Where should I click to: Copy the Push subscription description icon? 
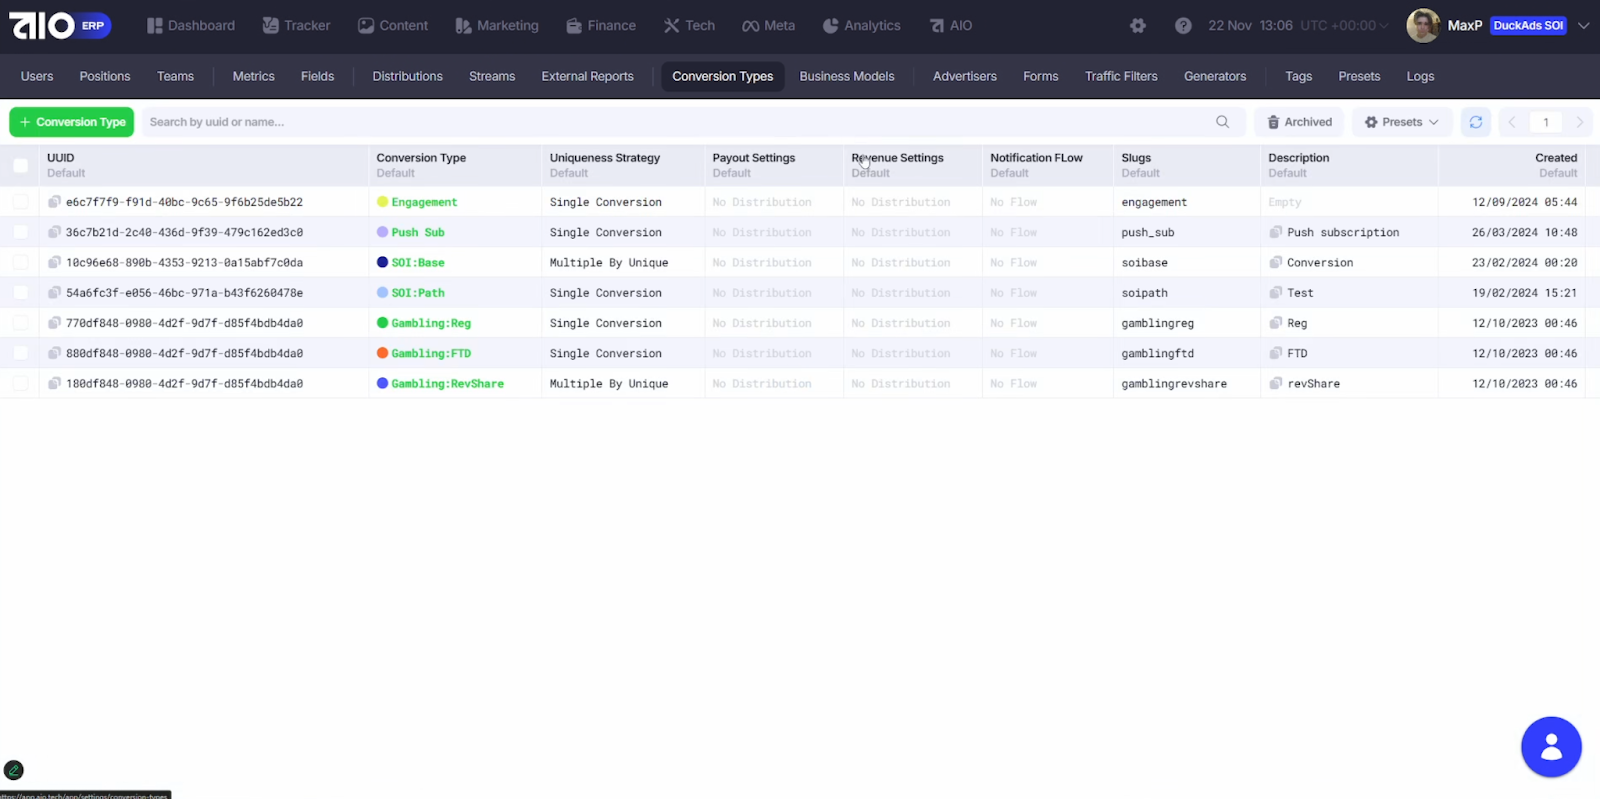click(x=1275, y=232)
